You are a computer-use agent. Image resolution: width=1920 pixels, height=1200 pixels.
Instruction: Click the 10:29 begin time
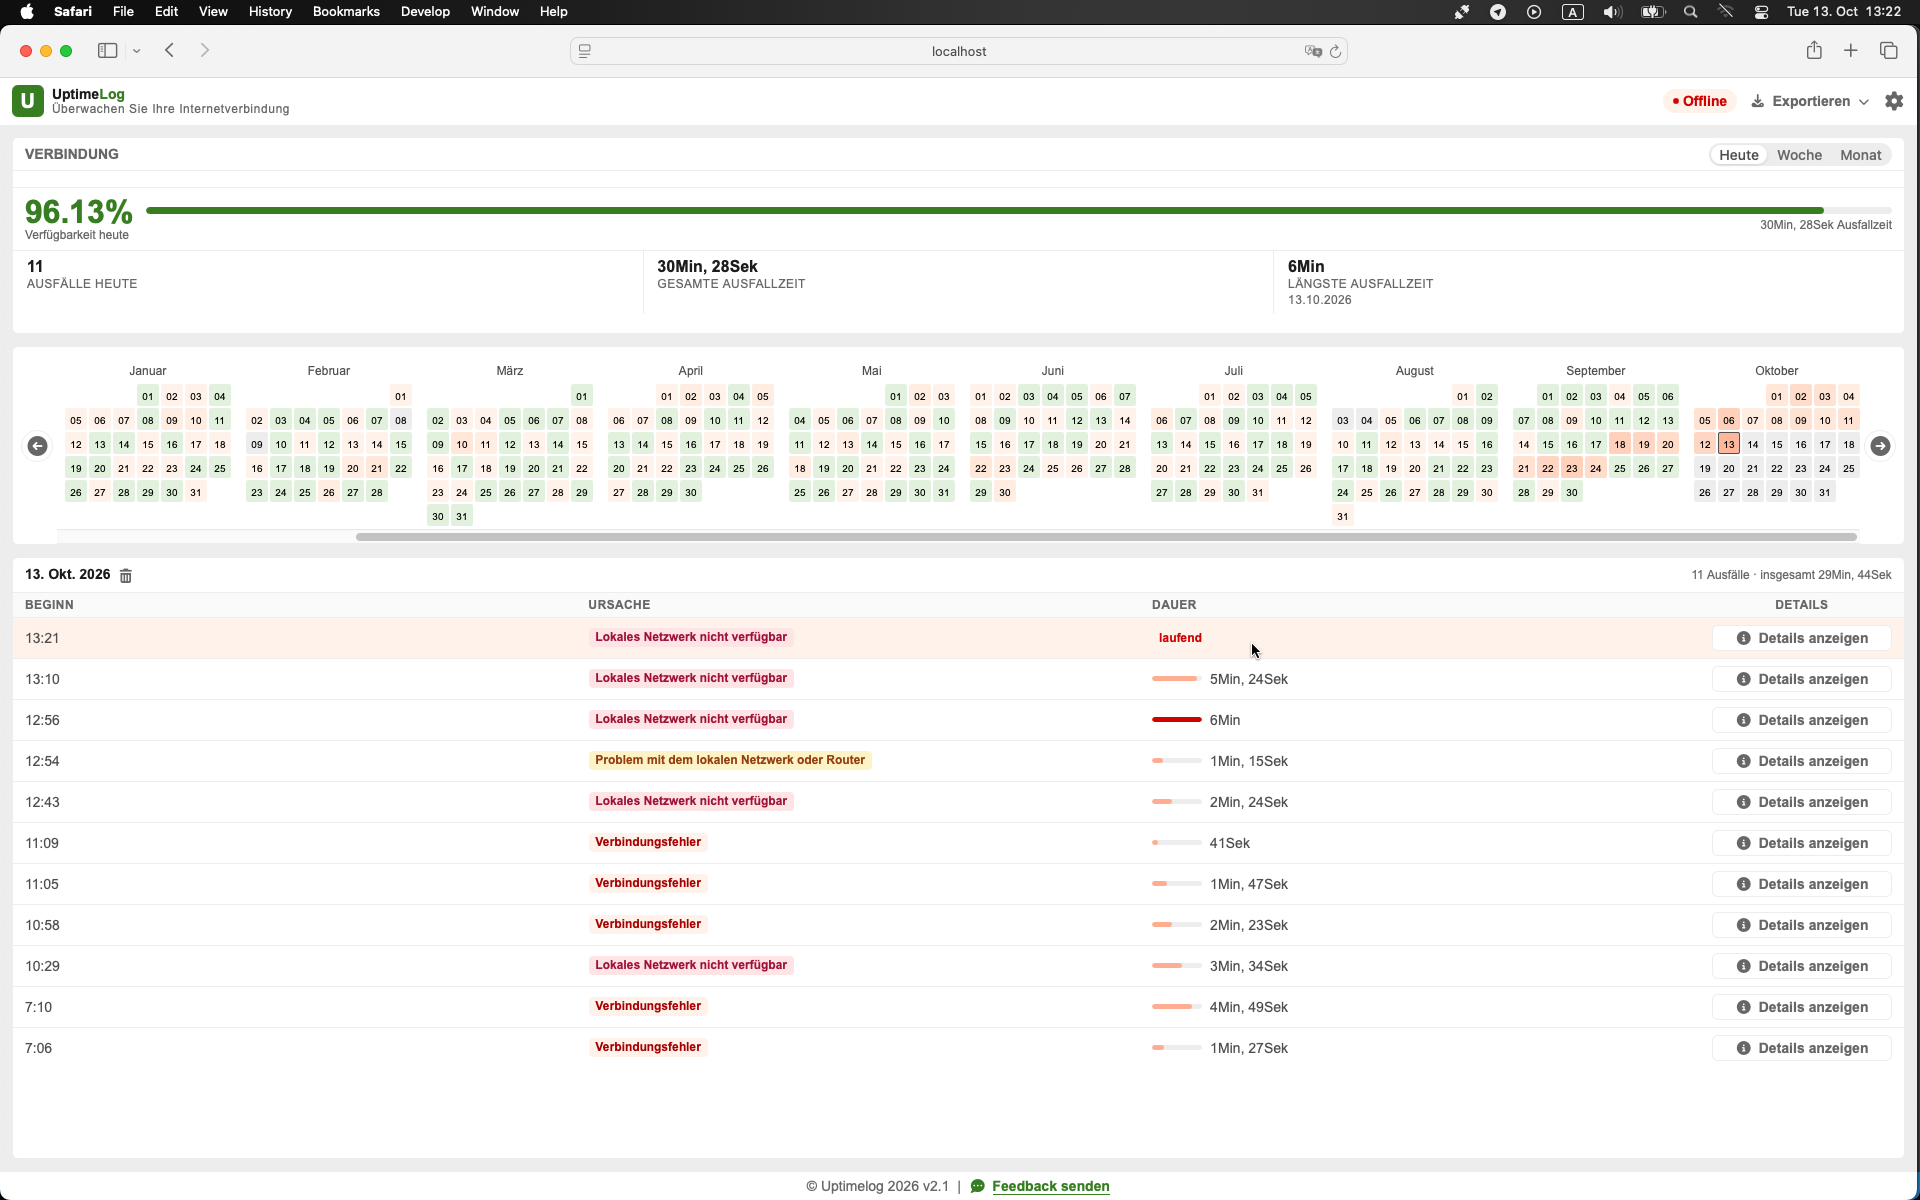pyautogui.click(x=42, y=966)
